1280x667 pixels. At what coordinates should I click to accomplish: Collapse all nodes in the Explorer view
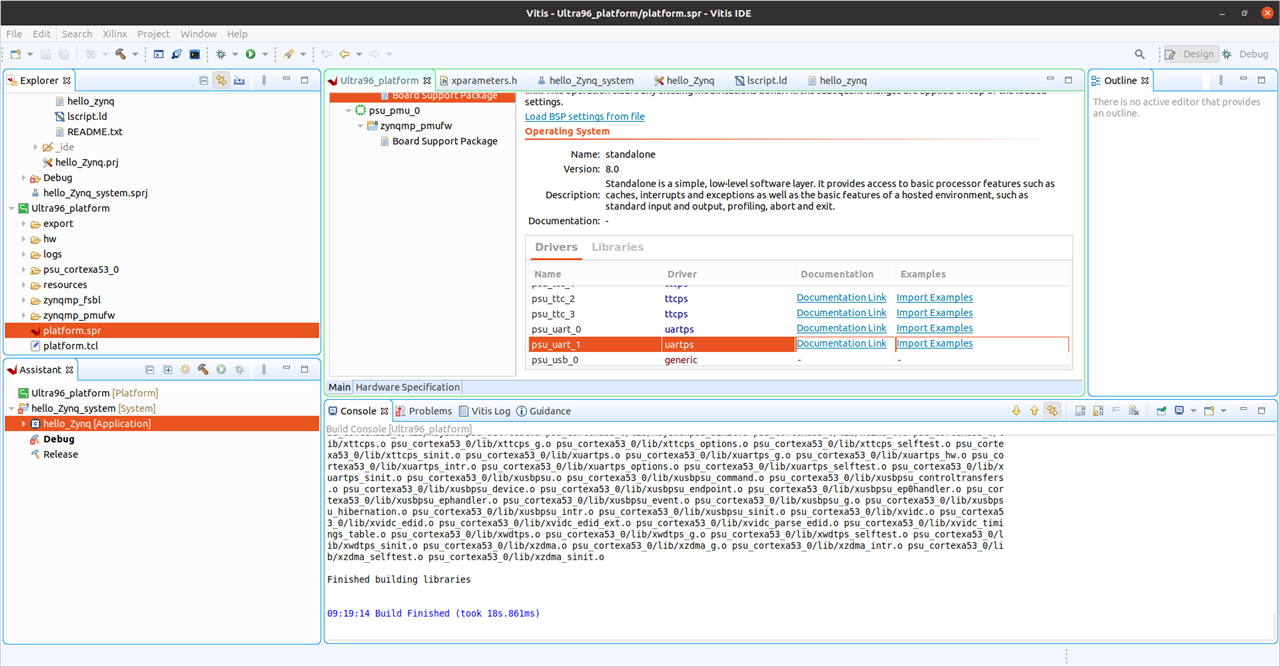click(203, 79)
